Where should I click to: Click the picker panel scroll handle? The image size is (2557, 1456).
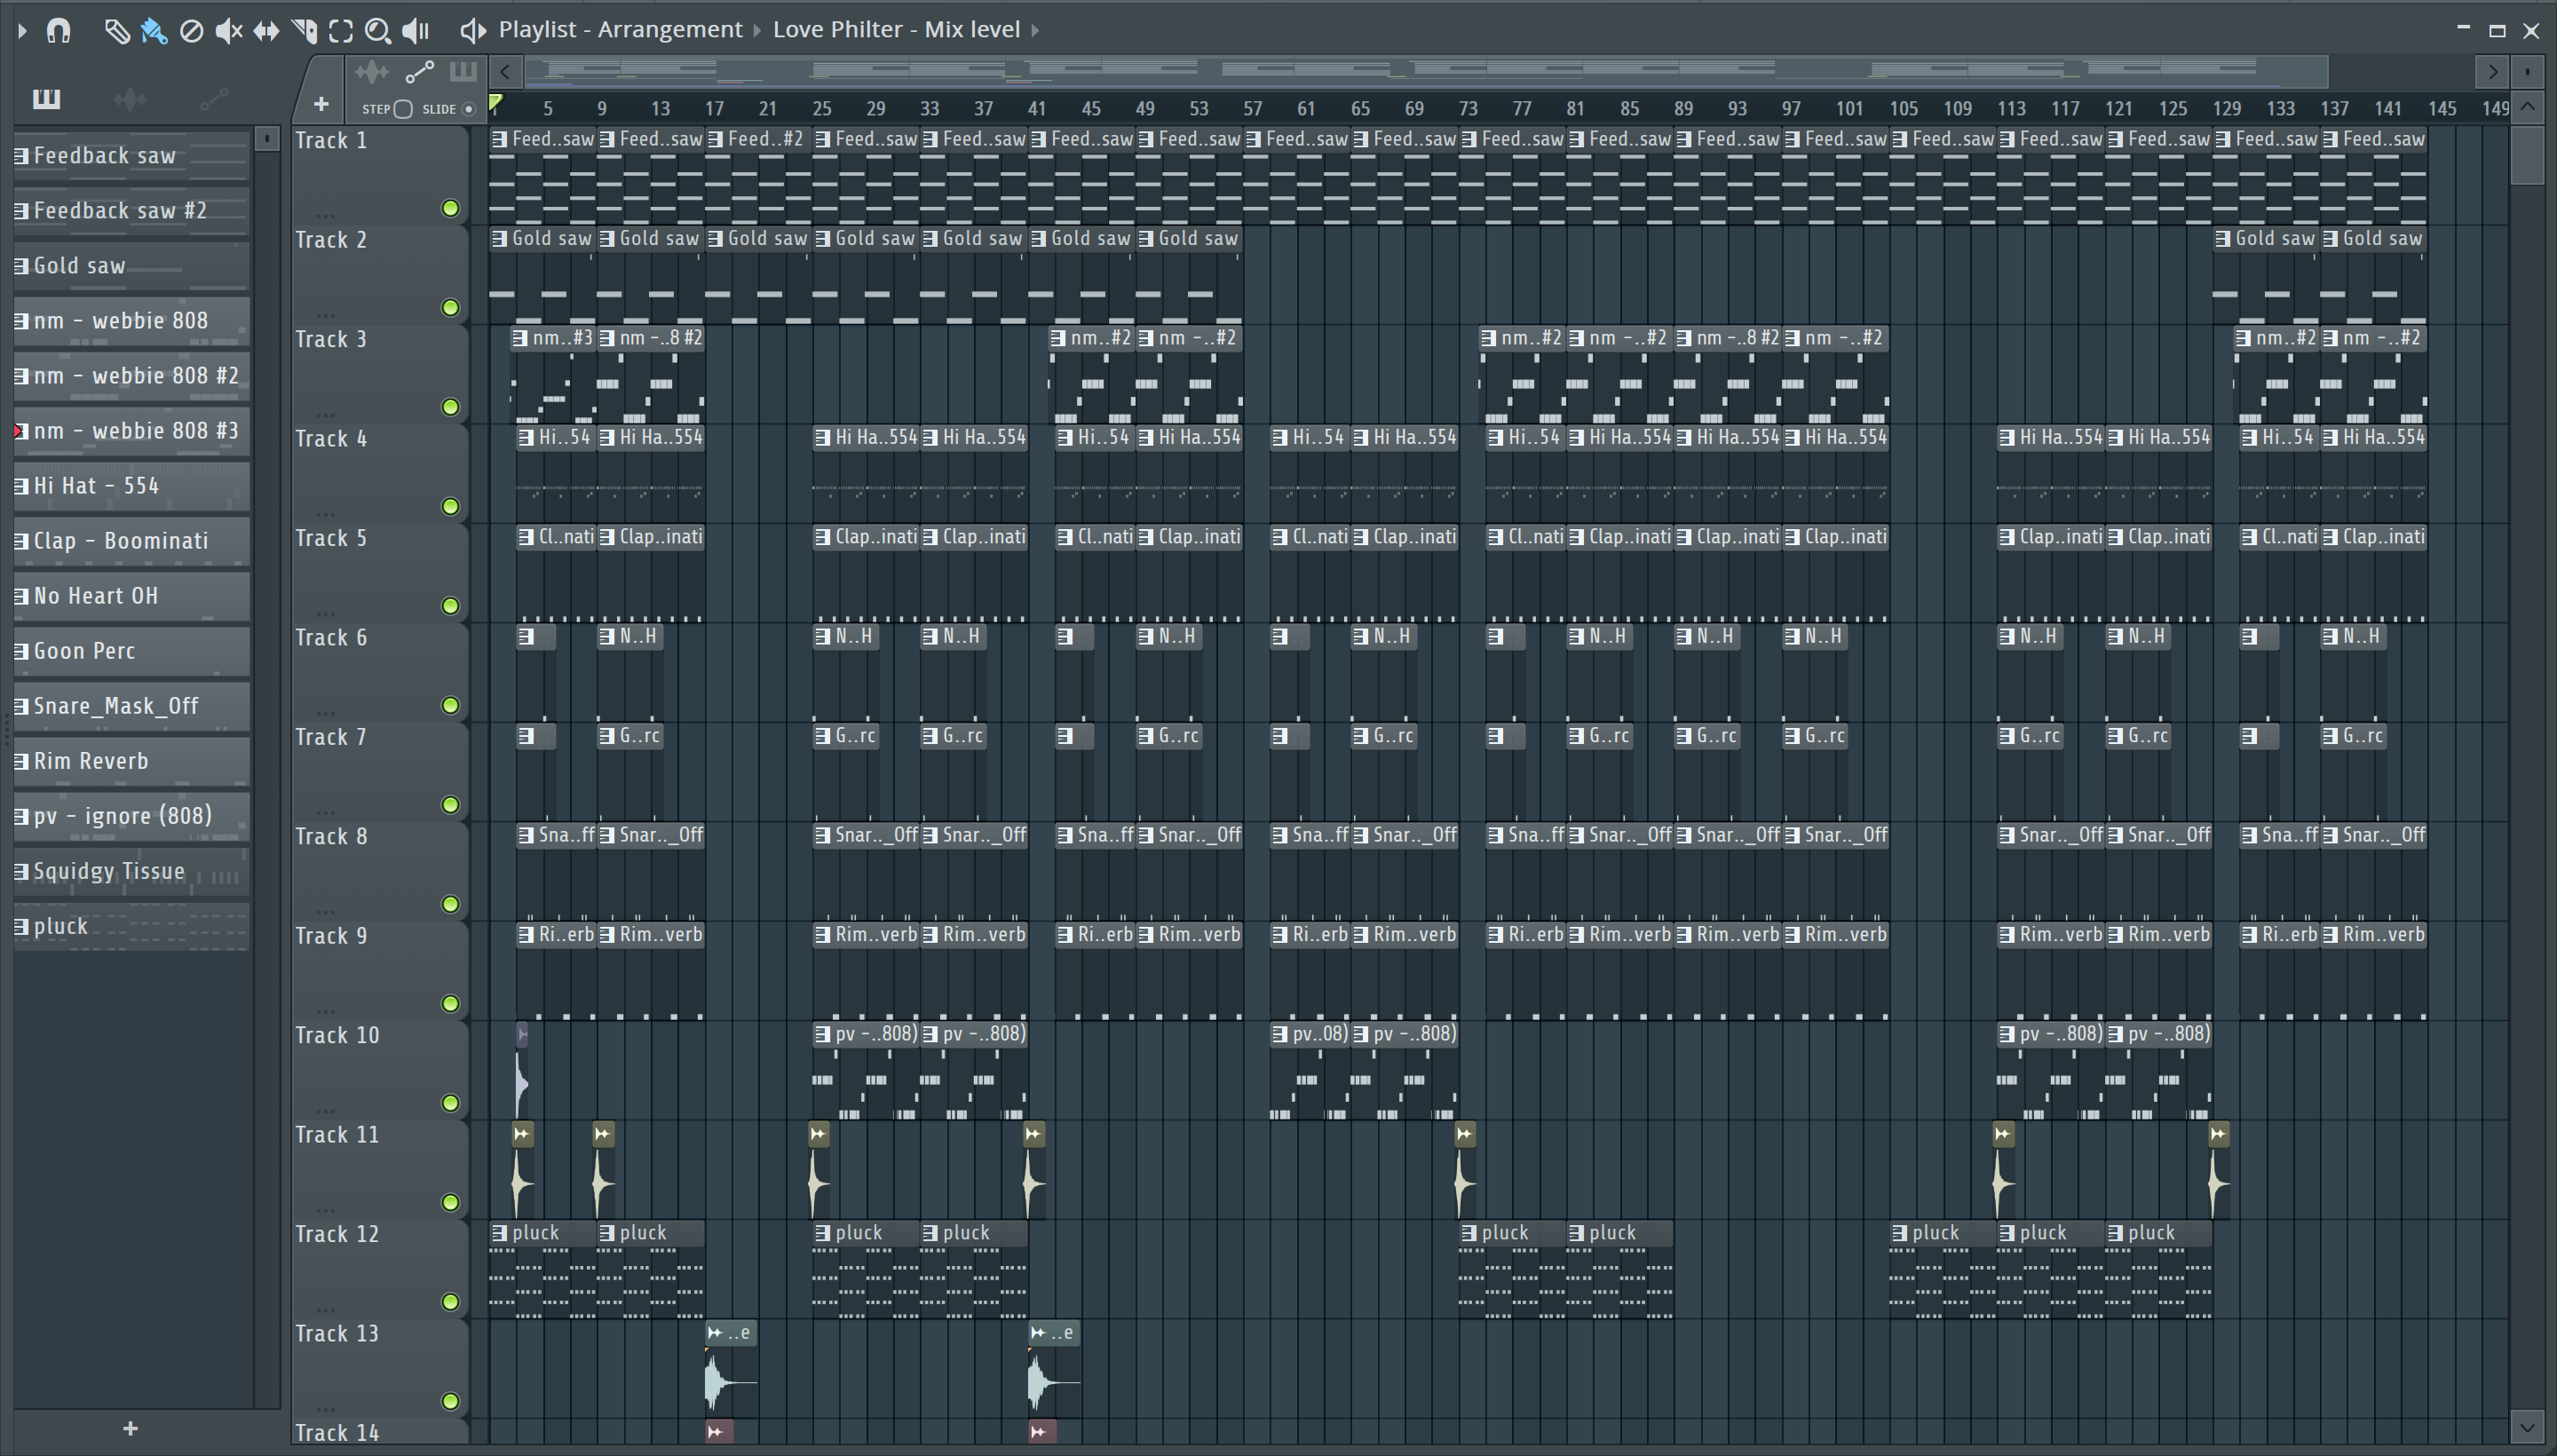point(266,140)
